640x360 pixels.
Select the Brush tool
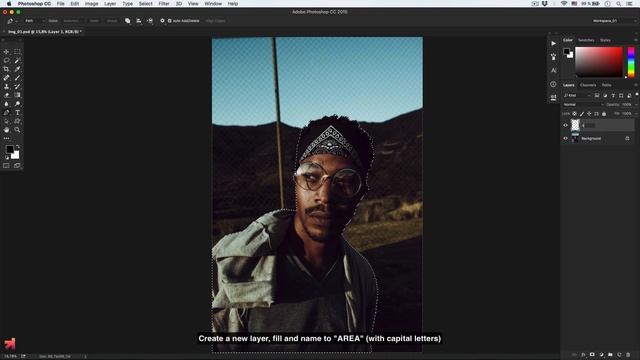pos(17,78)
